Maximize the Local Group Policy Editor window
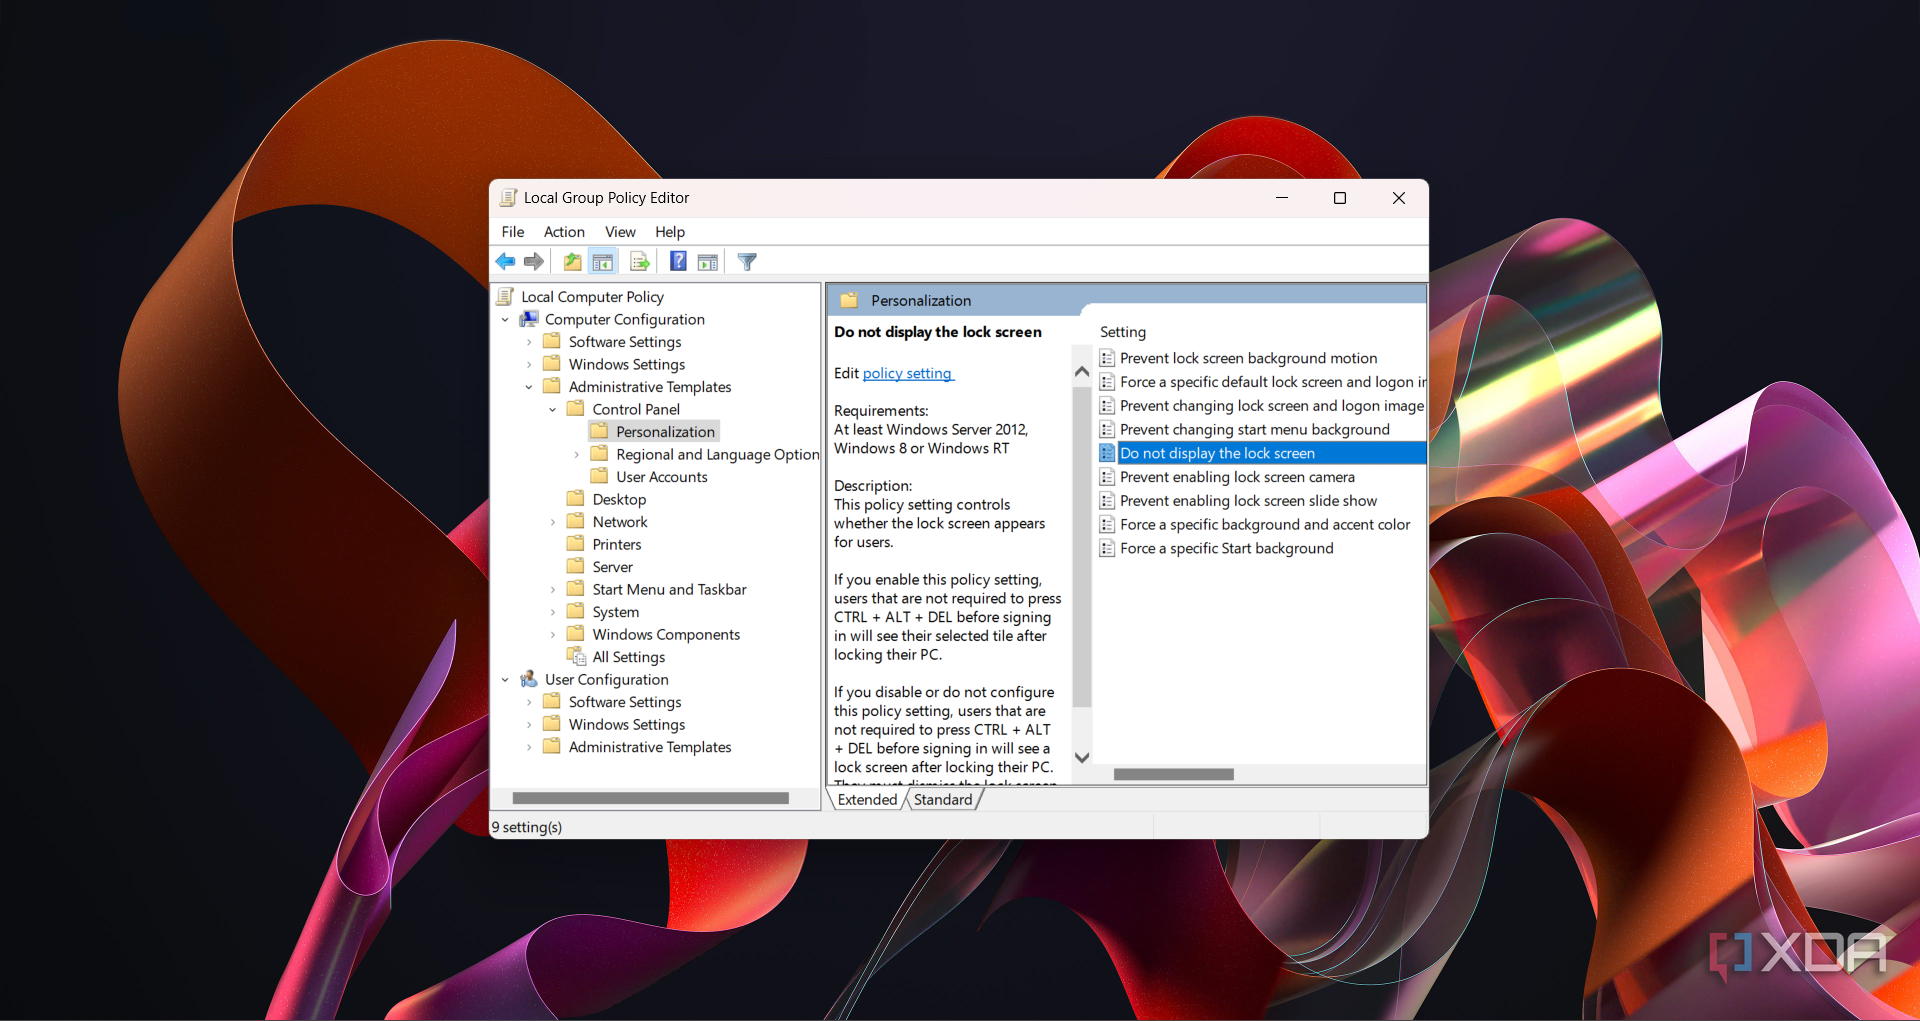Image resolution: width=1920 pixels, height=1021 pixels. point(1340,198)
